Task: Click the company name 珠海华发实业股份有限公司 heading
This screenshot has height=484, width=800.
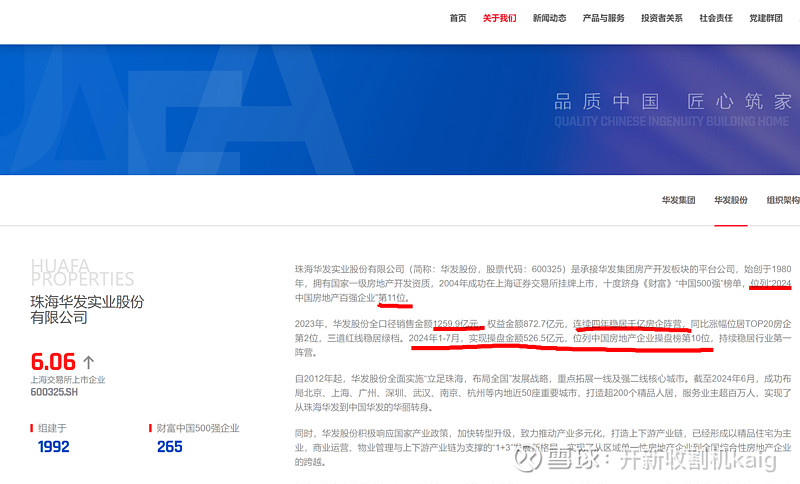Action: (87, 310)
